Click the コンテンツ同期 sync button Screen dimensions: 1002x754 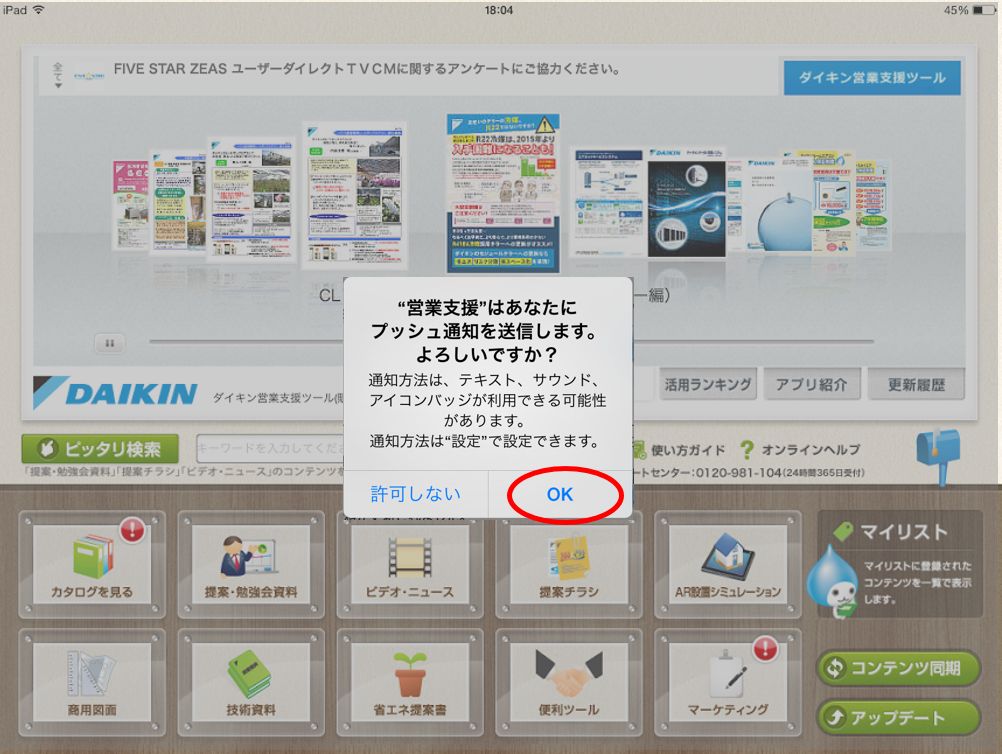[898, 668]
